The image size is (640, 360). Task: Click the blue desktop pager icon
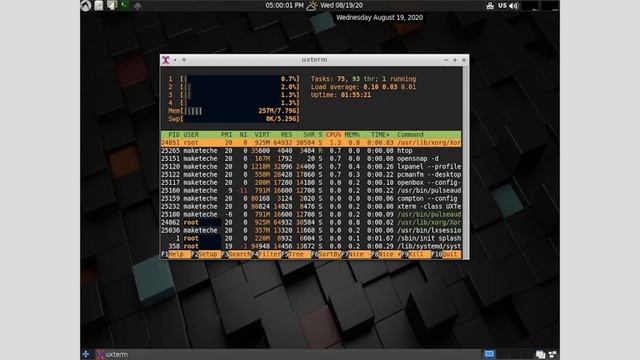click(489, 354)
